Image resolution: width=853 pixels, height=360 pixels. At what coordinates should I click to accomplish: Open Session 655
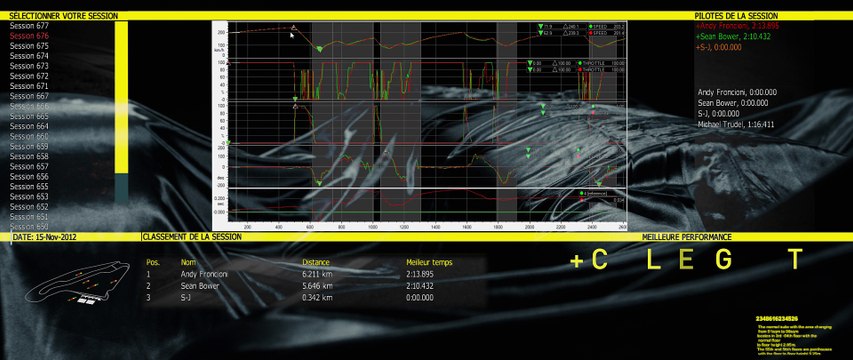coord(29,187)
